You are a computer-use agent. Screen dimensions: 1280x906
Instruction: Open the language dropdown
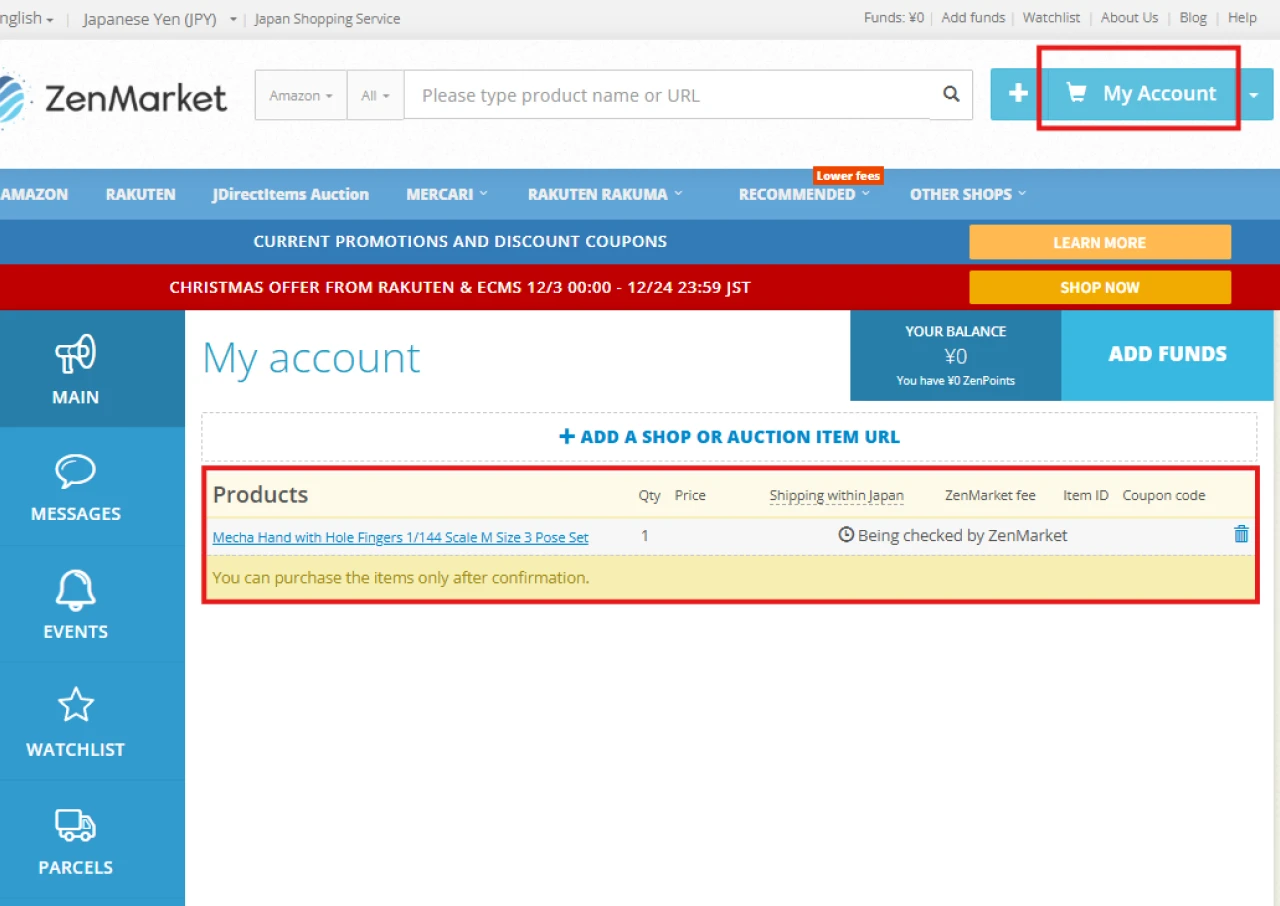[x=26, y=18]
